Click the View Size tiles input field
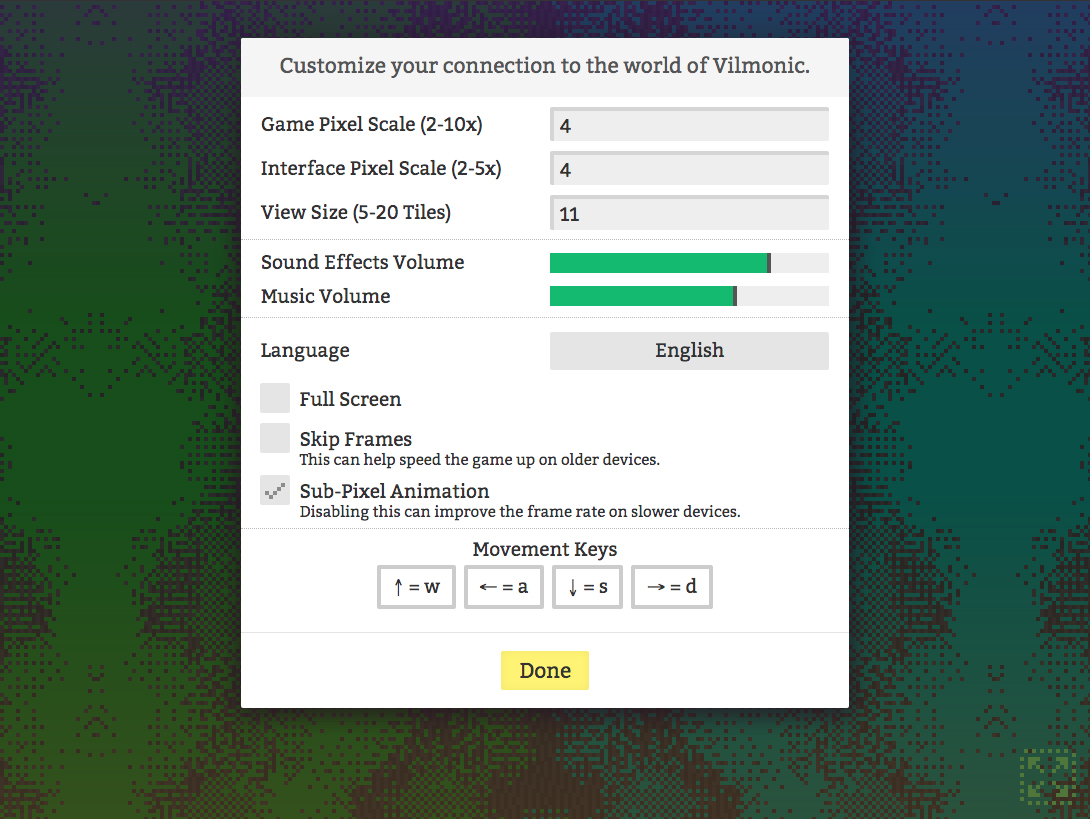This screenshot has width=1090, height=819. pyautogui.click(x=689, y=213)
